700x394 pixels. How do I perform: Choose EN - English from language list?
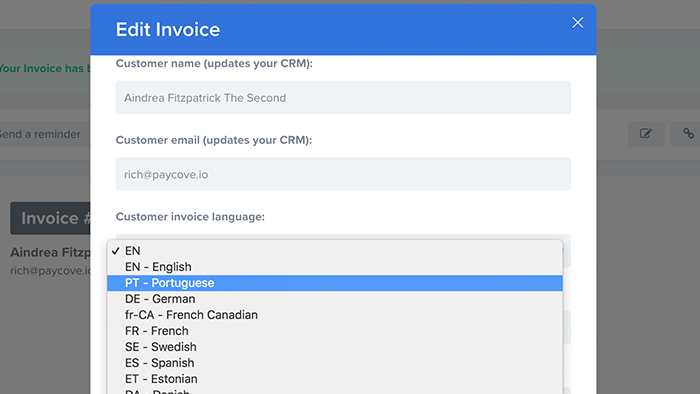[x=335, y=267]
